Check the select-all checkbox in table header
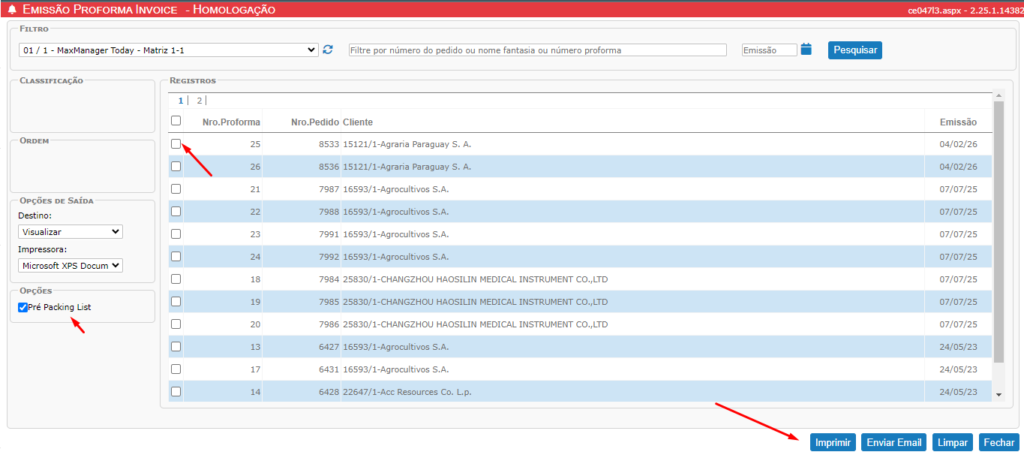1024x458 pixels. pyautogui.click(x=176, y=121)
